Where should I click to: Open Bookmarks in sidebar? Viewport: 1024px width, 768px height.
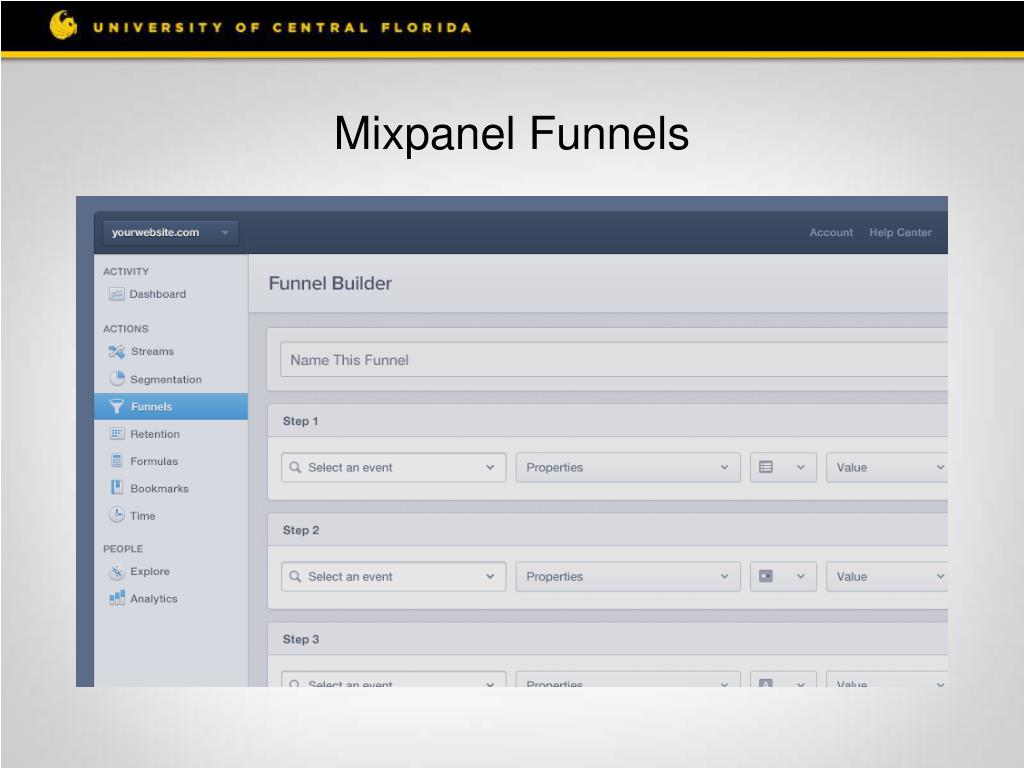[171, 488]
